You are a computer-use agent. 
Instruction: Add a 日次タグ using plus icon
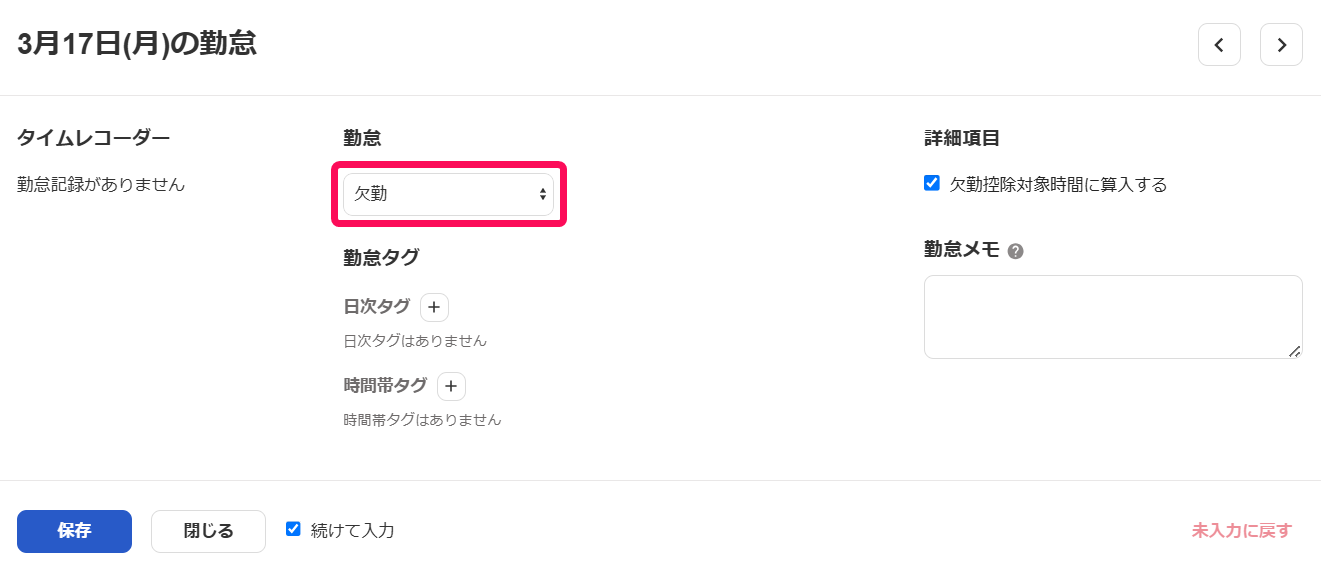[434, 307]
